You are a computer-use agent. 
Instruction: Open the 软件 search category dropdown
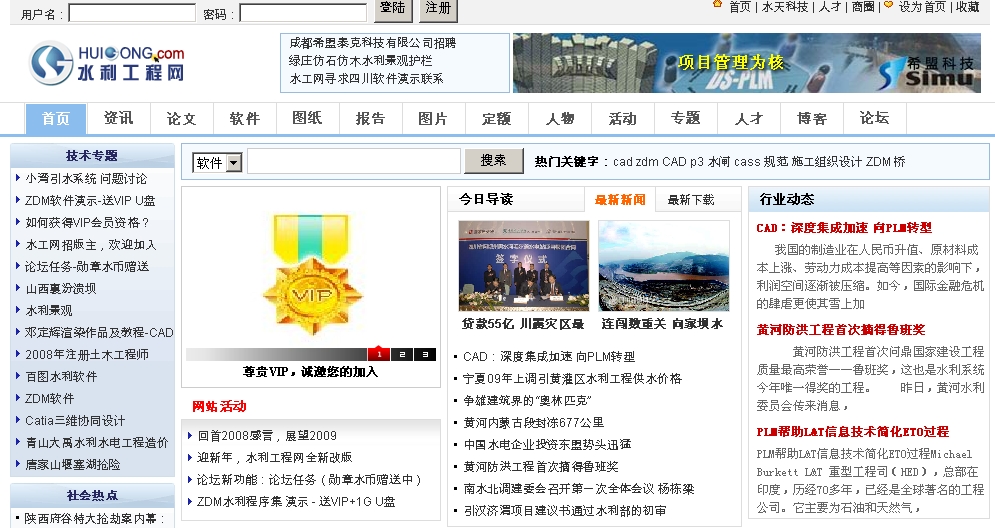point(217,162)
